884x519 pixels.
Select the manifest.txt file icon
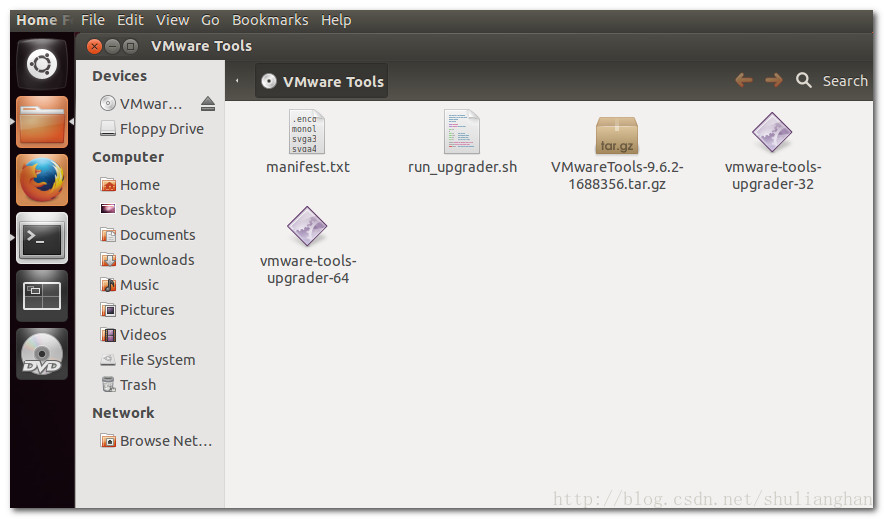(307, 132)
